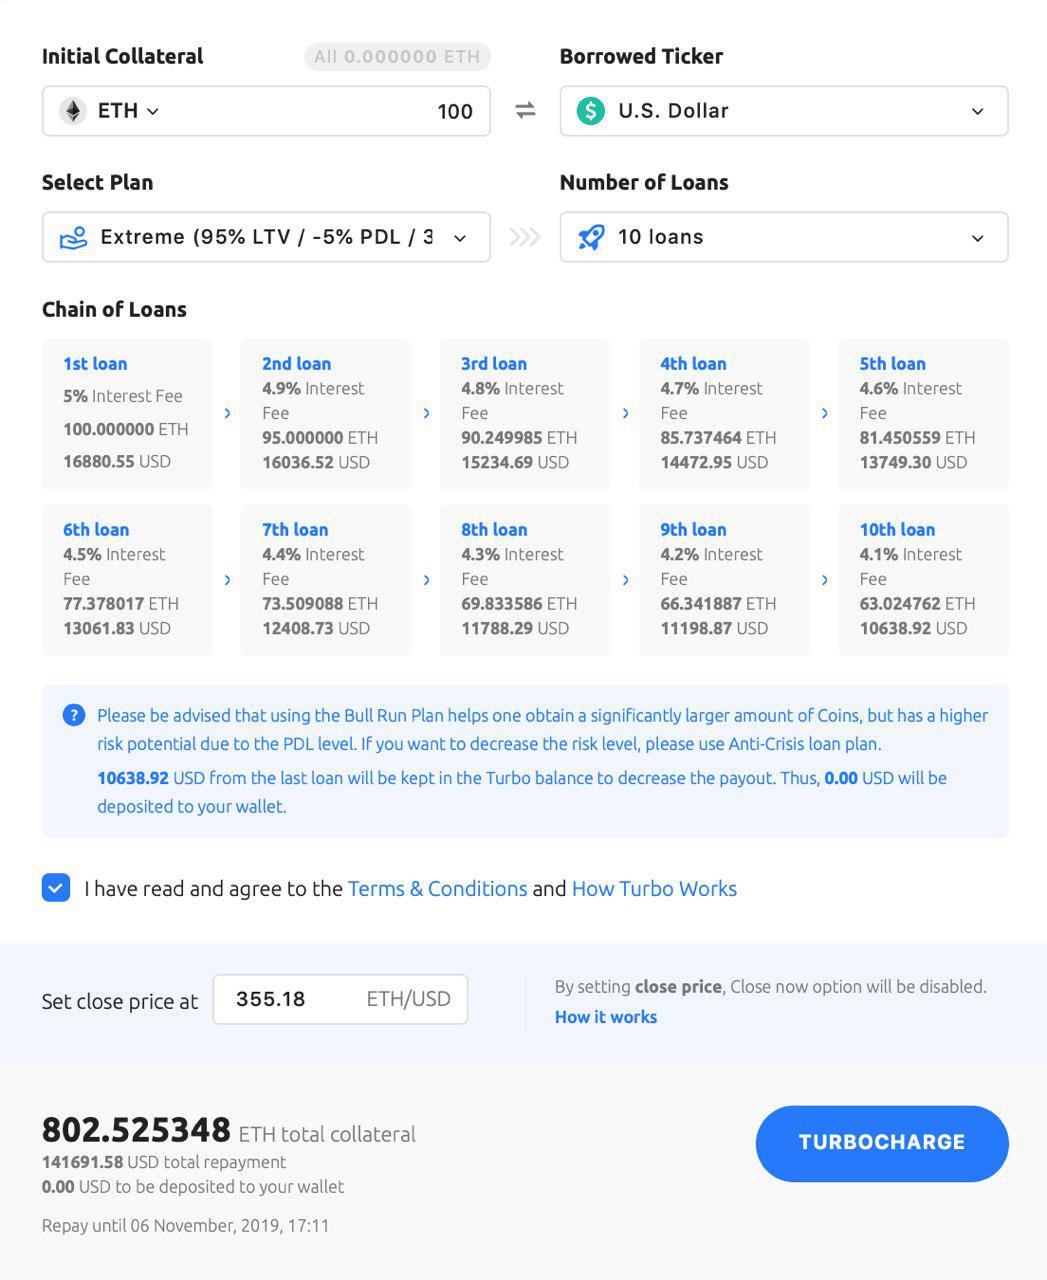1047x1280 pixels.
Task: Click the arrow after the 1st loan card
Action: pyautogui.click(x=227, y=413)
